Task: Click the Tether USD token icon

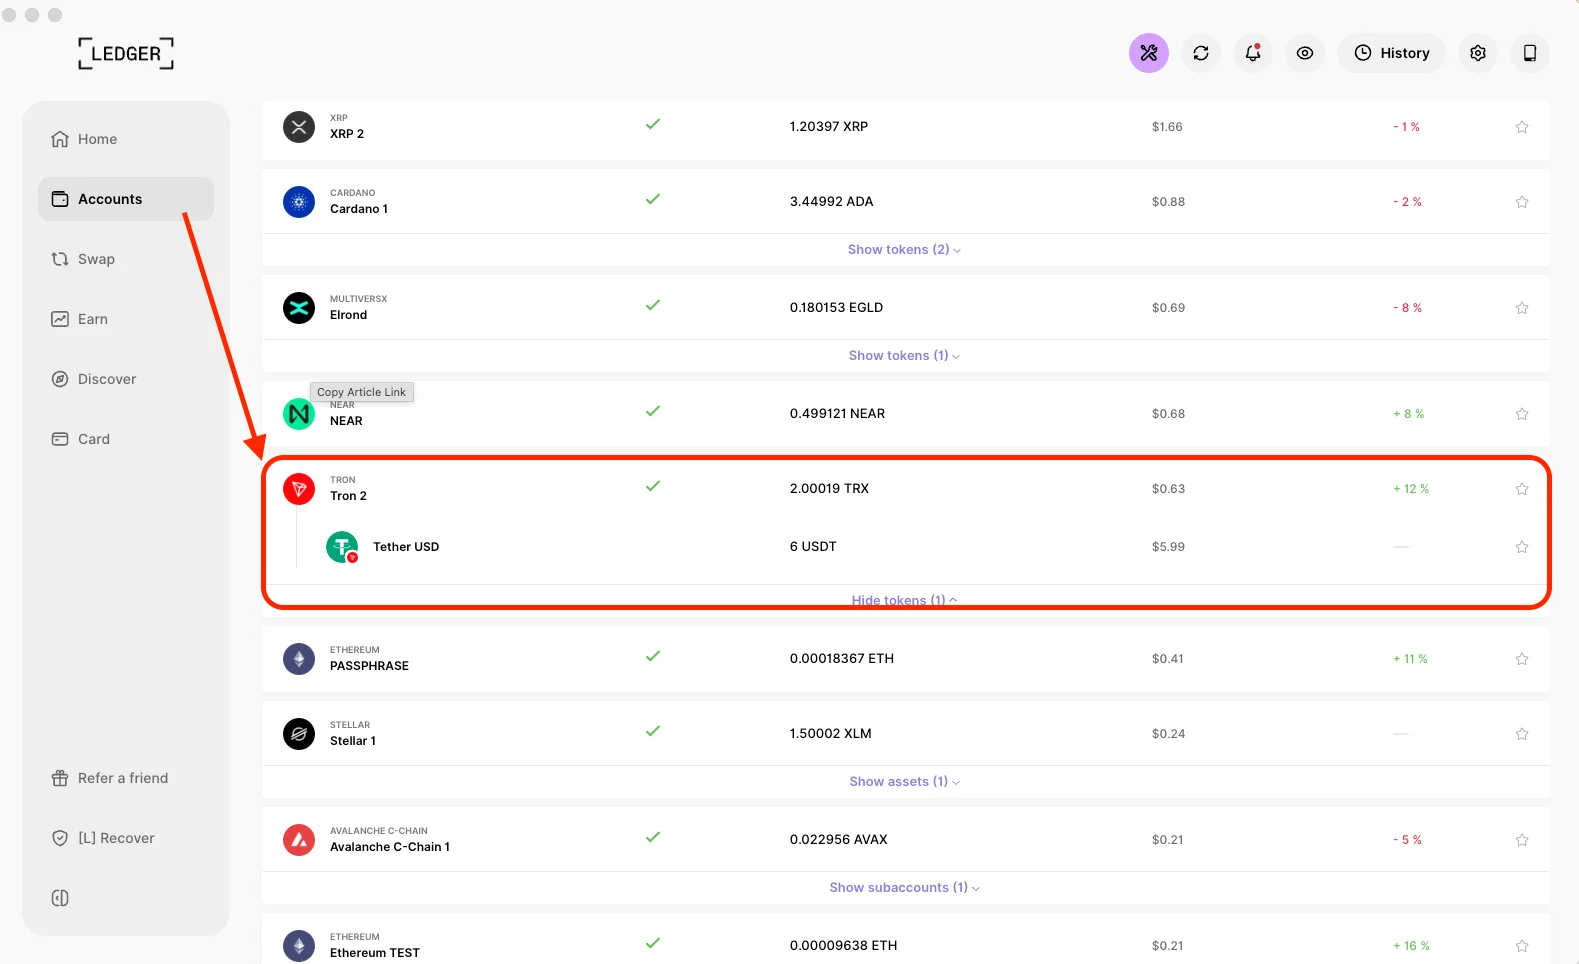Action: [x=342, y=547]
